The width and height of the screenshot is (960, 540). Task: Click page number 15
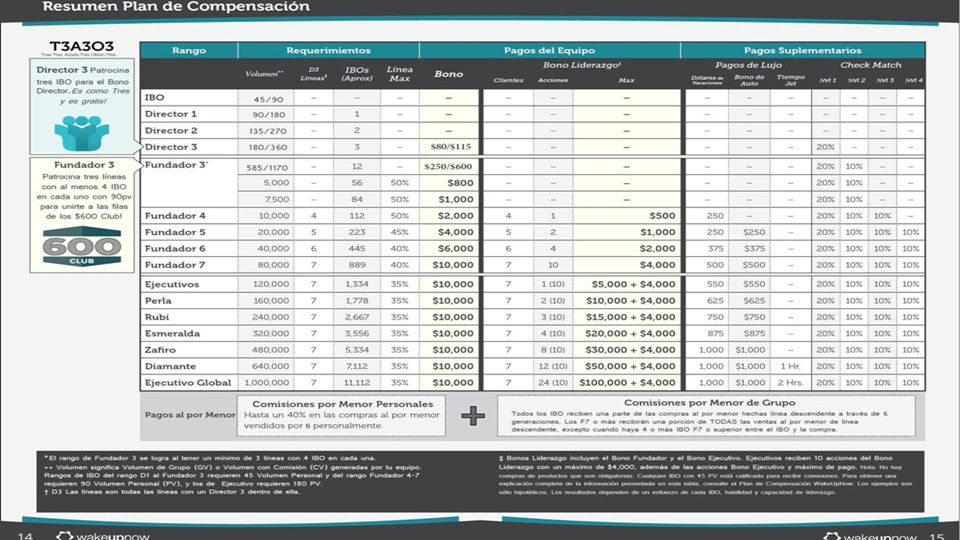pyautogui.click(x=937, y=536)
